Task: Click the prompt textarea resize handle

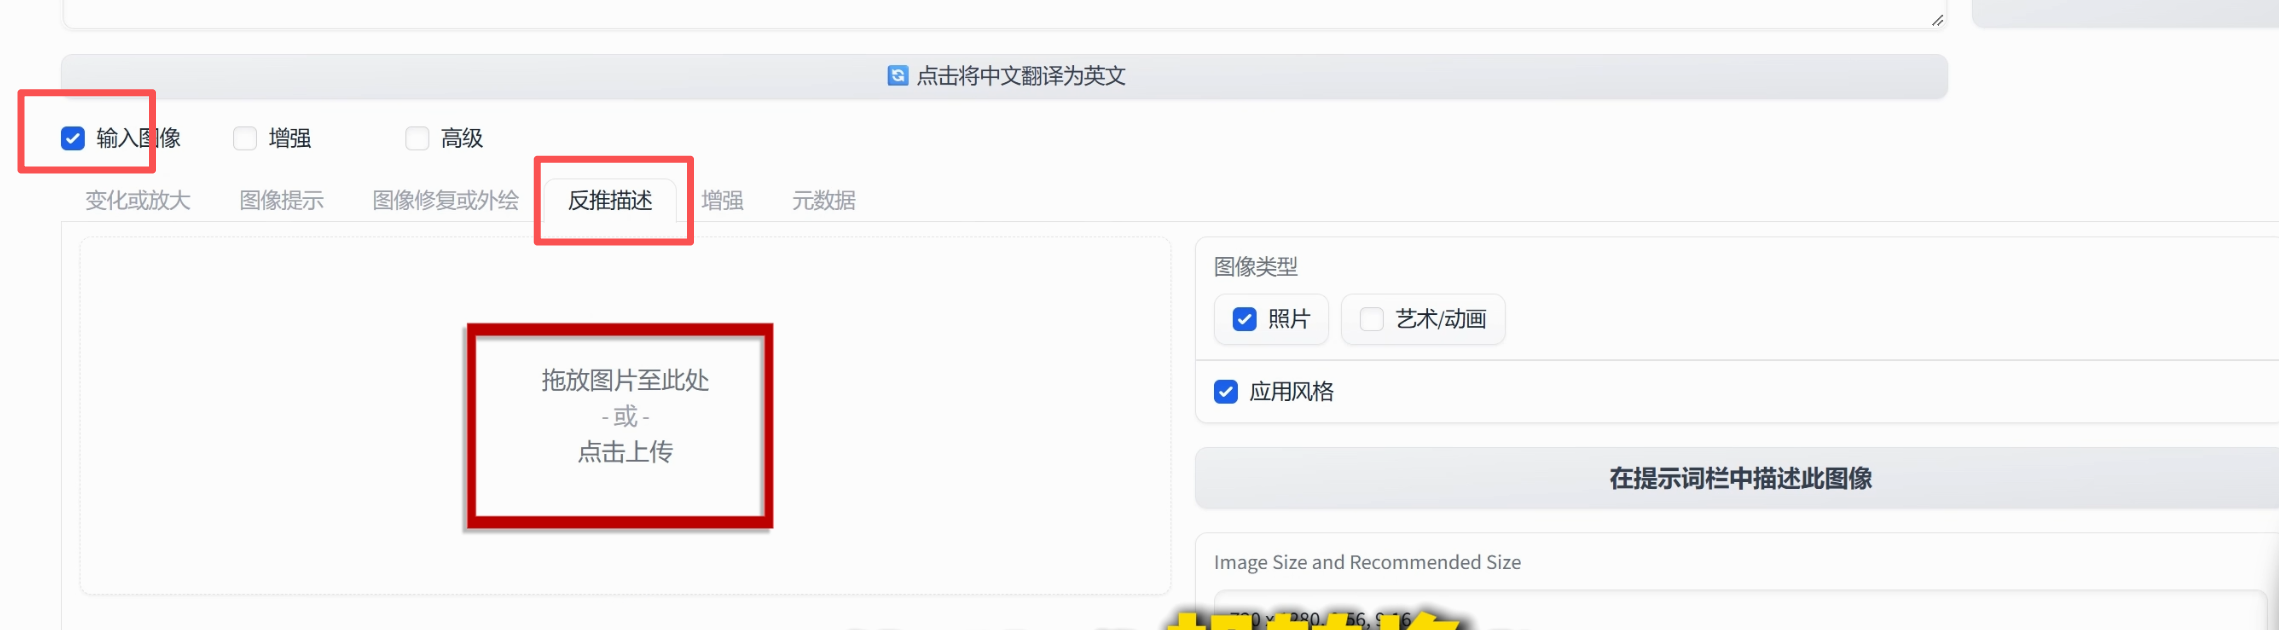Action: [x=1937, y=19]
